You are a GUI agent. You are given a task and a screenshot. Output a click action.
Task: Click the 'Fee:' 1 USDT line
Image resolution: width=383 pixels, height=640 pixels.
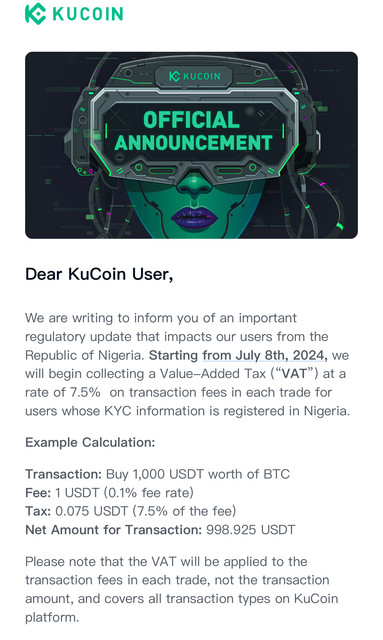click(x=109, y=493)
